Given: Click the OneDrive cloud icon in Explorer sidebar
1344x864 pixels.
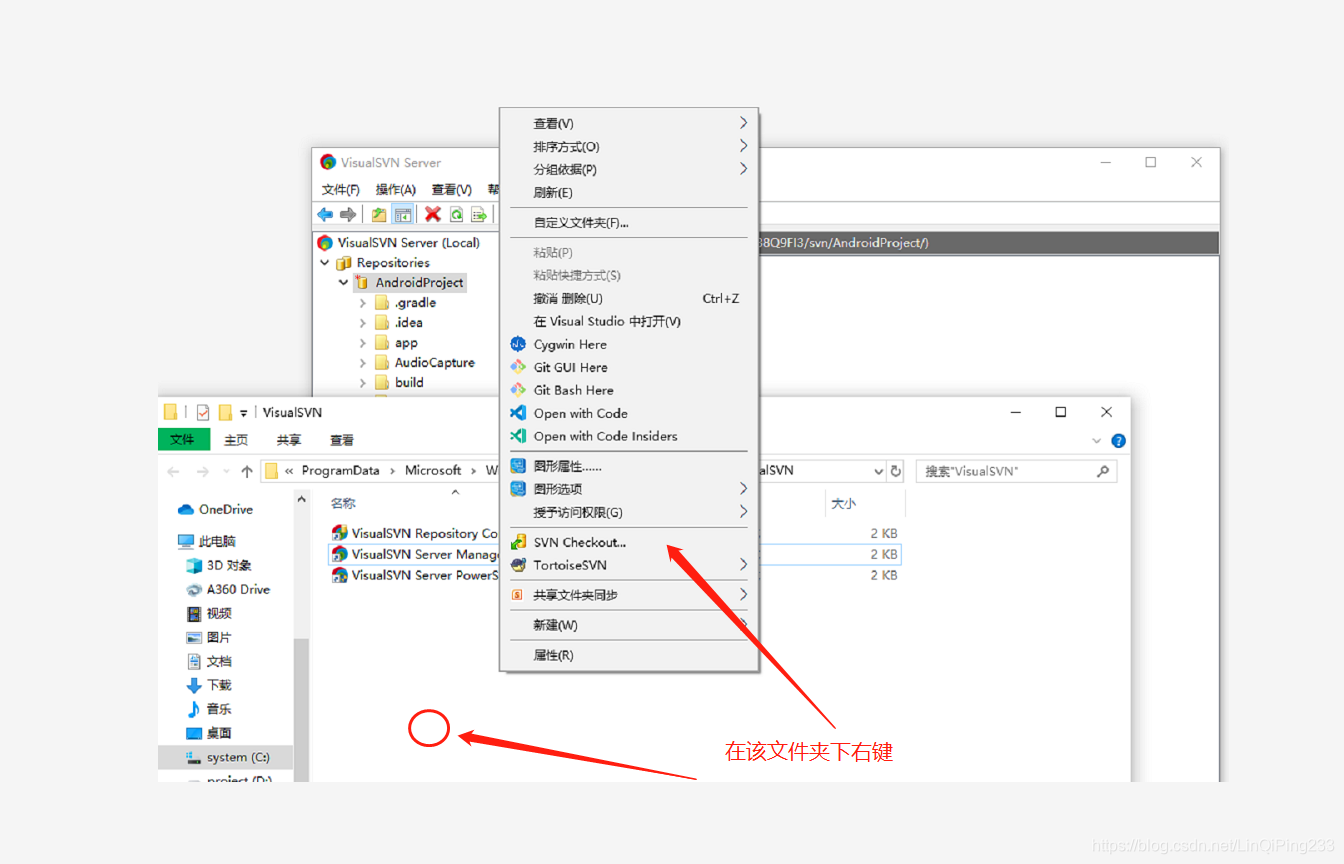Looking at the screenshot, I should click(186, 509).
